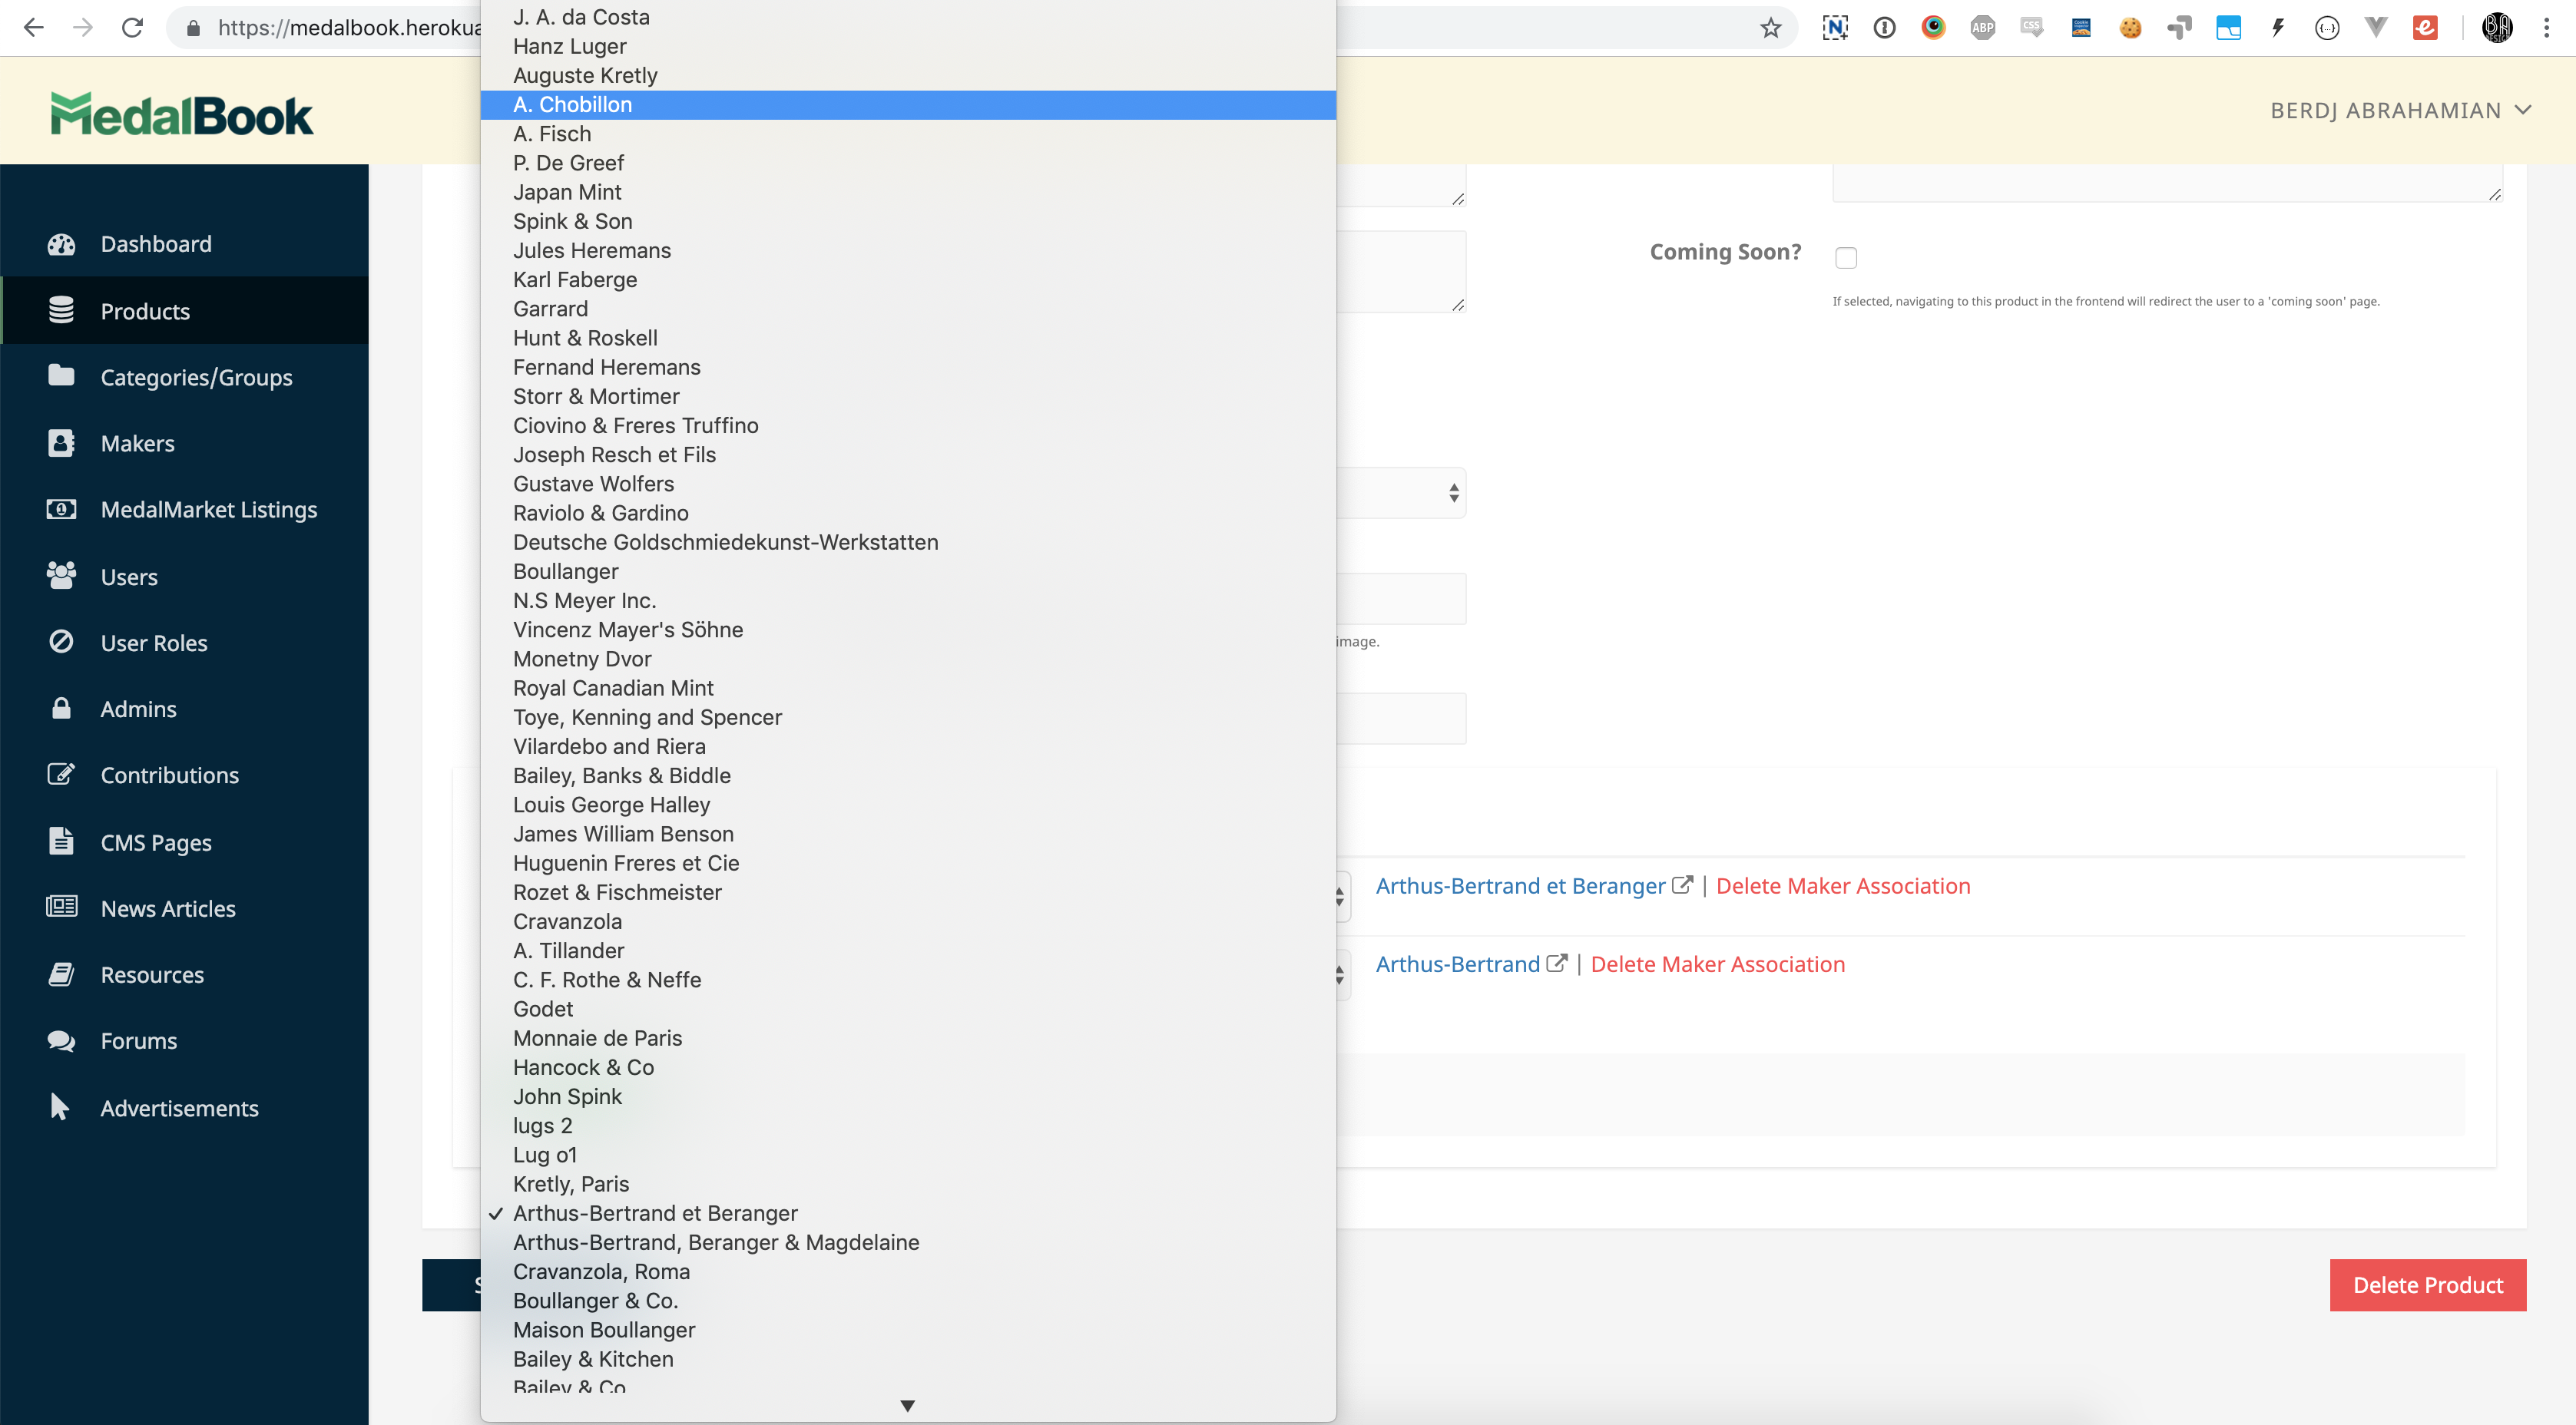Select N.S Meyer Inc. option

point(908,600)
